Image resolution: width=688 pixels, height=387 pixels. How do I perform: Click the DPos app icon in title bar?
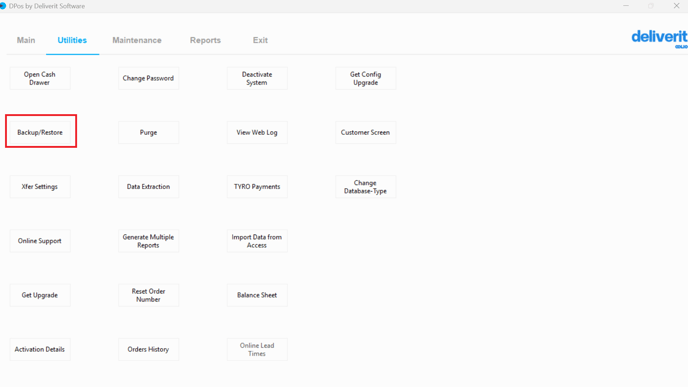coord(3,6)
